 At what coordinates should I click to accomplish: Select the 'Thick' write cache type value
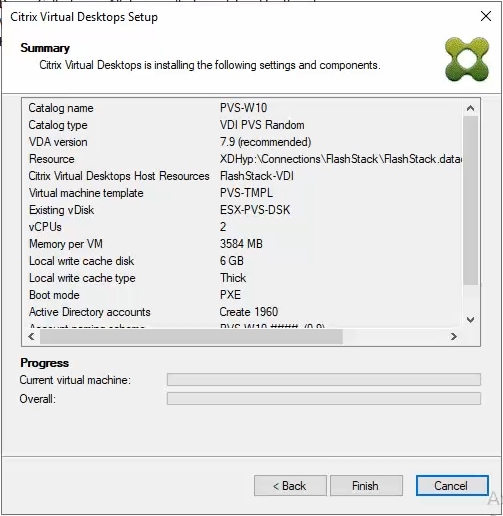point(233,278)
